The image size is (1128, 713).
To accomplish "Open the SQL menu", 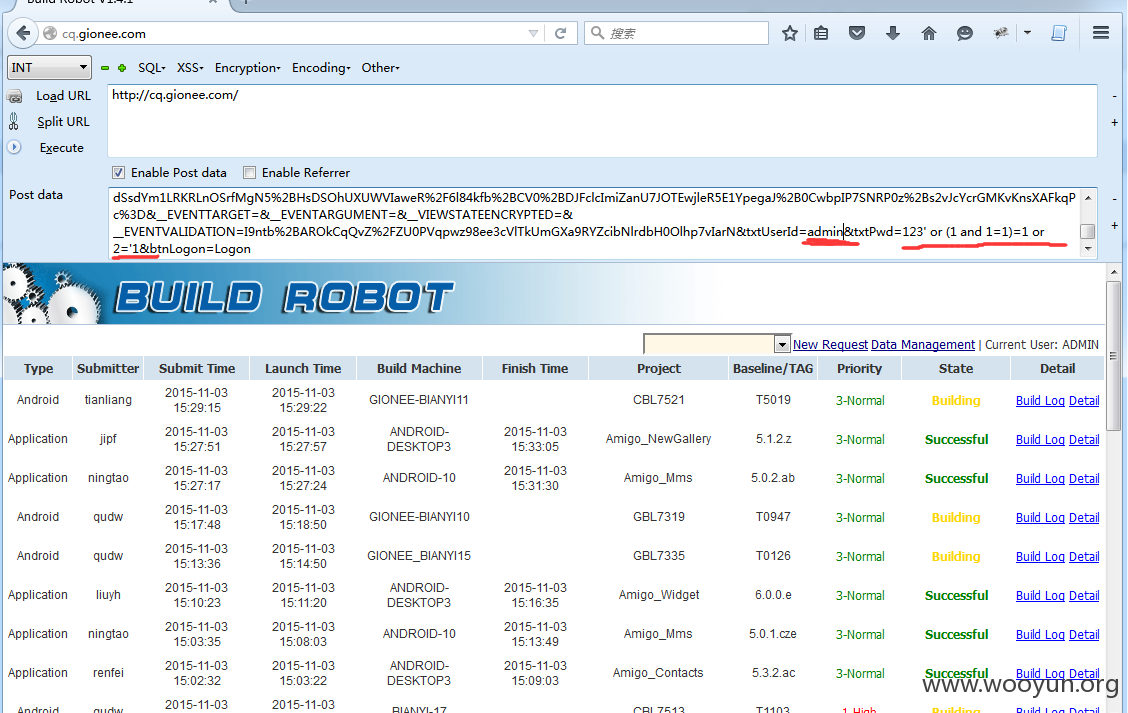I will [x=151, y=68].
